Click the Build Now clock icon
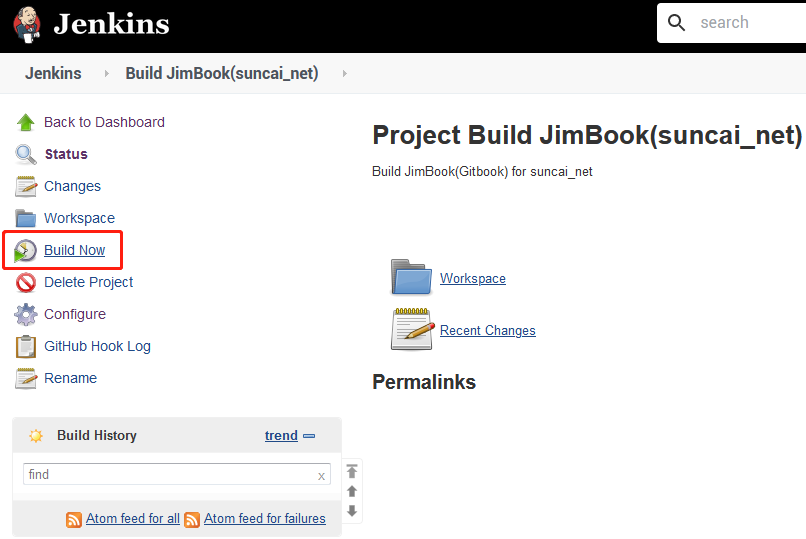Image resolution: width=806 pixels, height=539 pixels. tap(25, 251)
